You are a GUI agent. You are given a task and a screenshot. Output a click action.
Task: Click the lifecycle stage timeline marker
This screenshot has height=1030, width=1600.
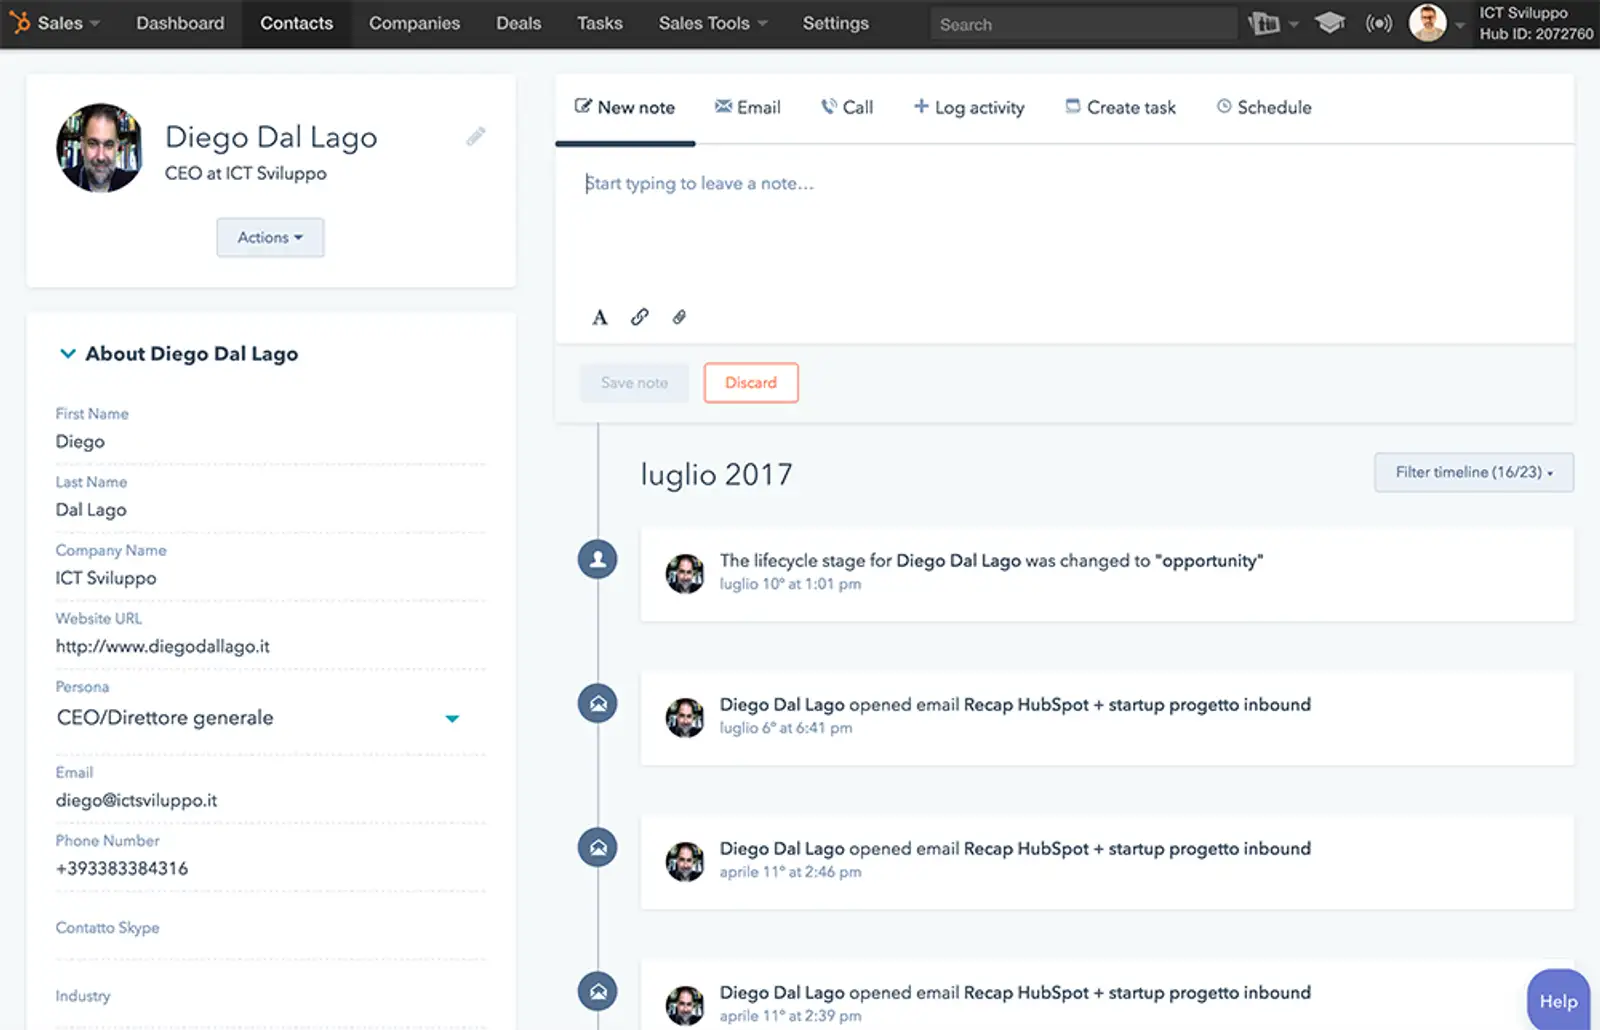click(x=598, y=559)
